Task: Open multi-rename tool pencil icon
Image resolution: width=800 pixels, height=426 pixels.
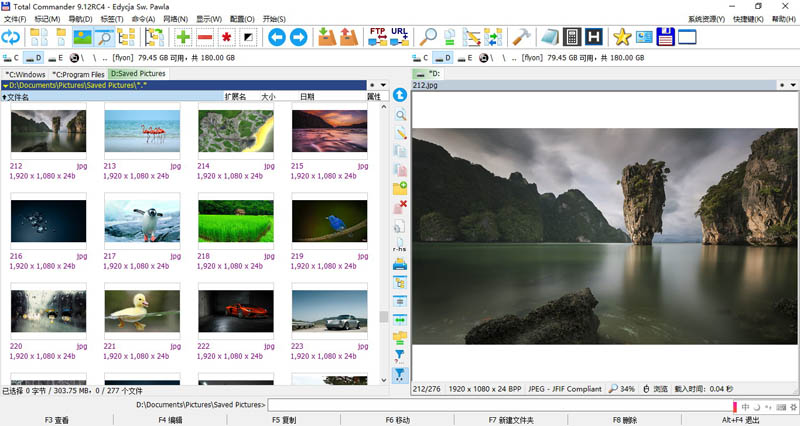Action: [x=471, y=37]
